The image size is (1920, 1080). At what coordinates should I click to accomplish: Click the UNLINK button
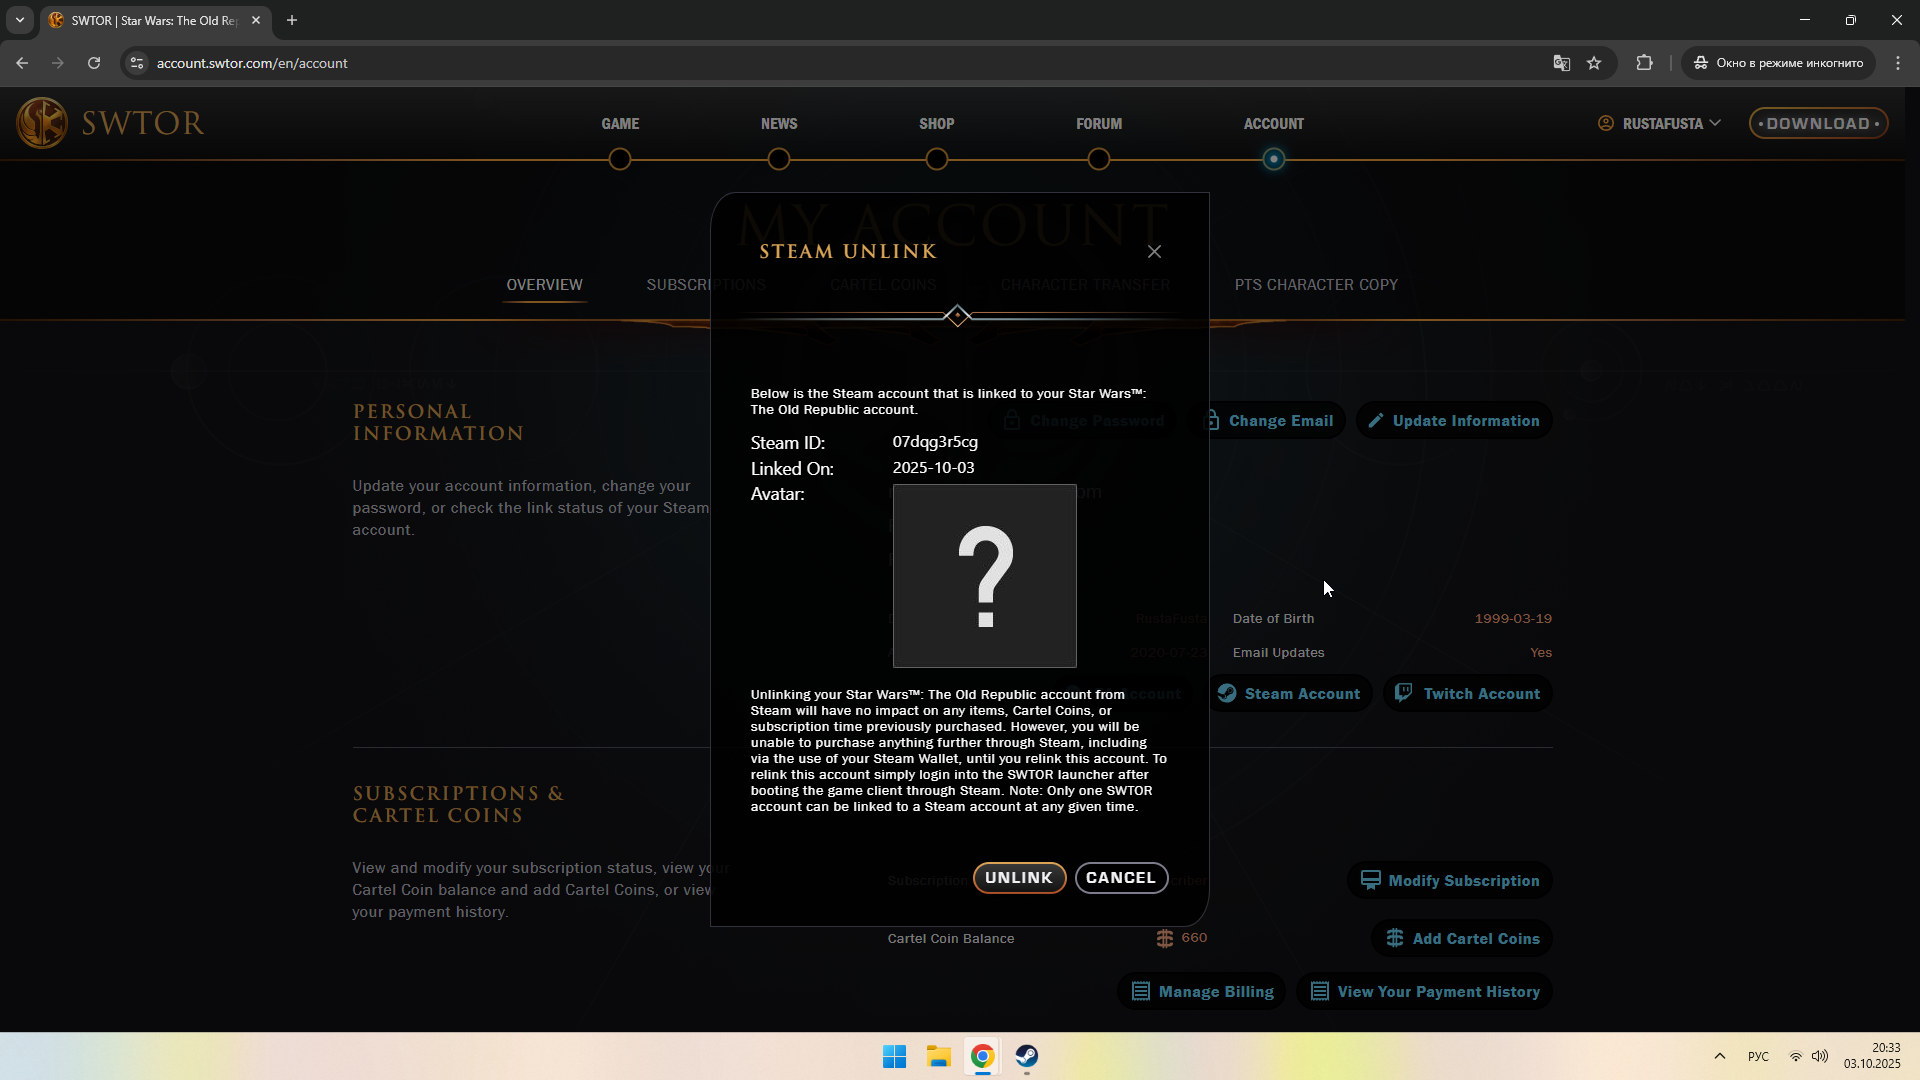(x=1018, y=878)
